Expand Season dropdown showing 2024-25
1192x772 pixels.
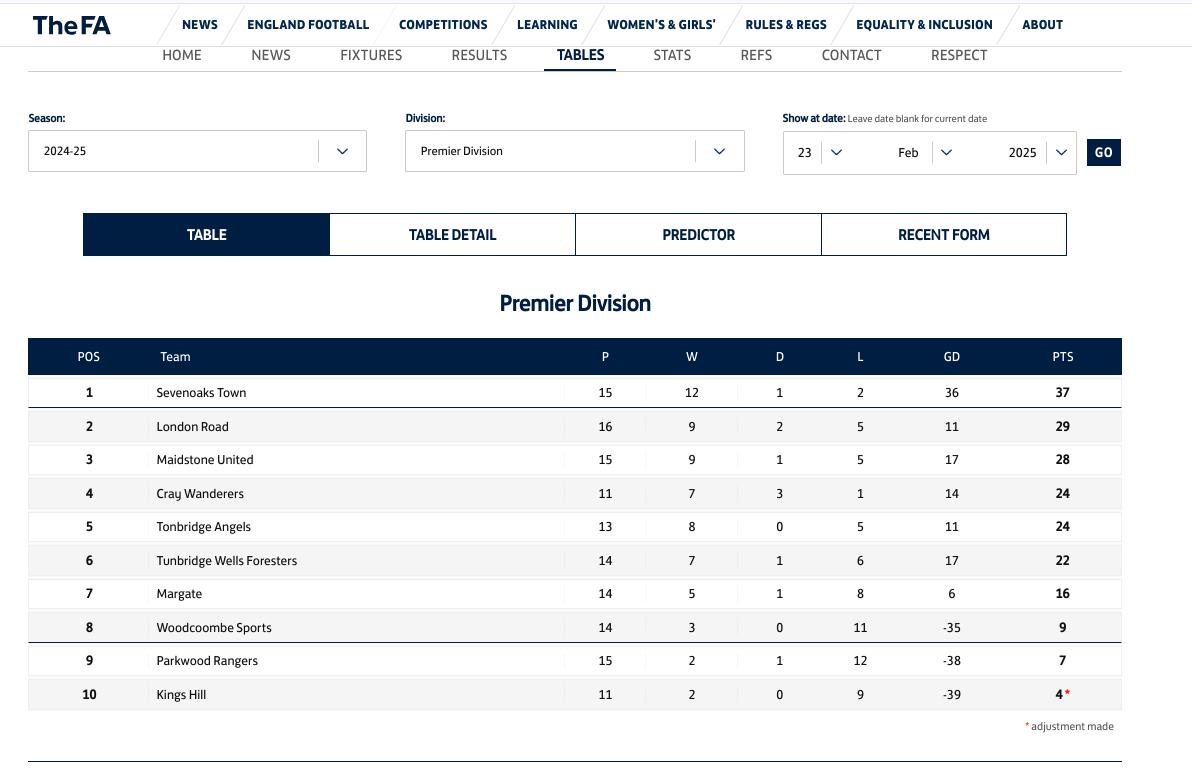tap(198, 151)
